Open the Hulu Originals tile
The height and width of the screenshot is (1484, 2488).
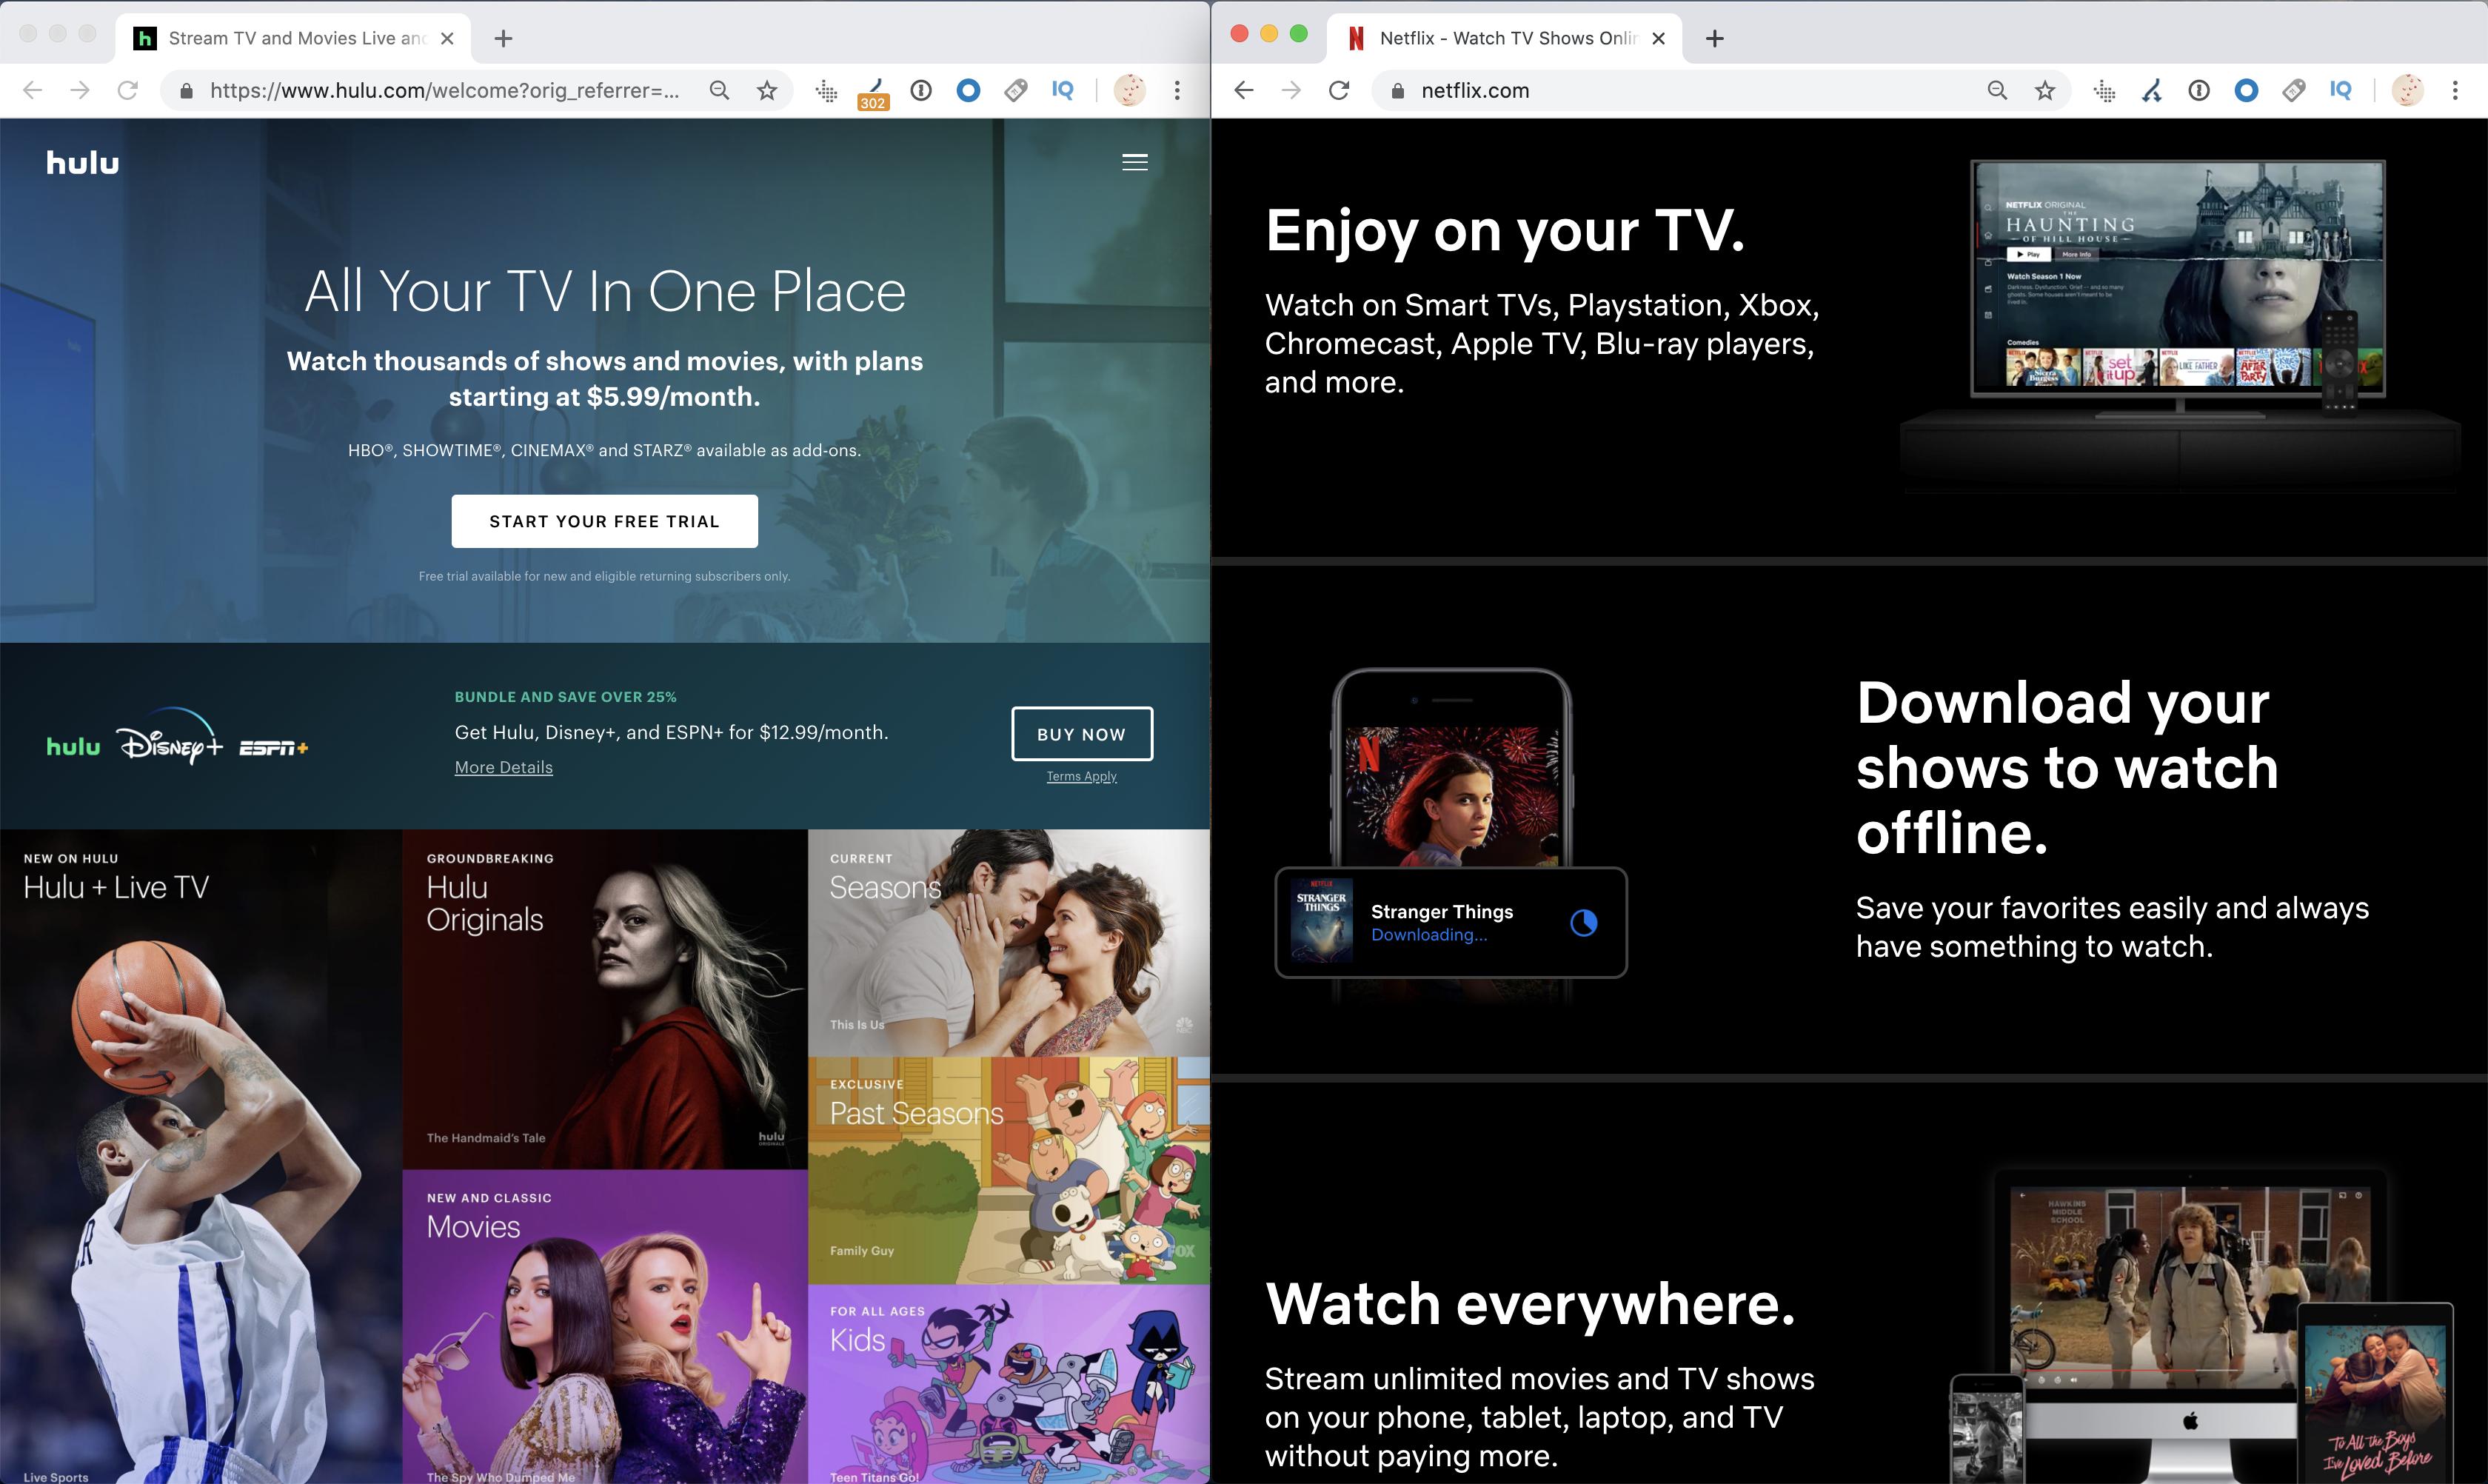click(604, 998)
